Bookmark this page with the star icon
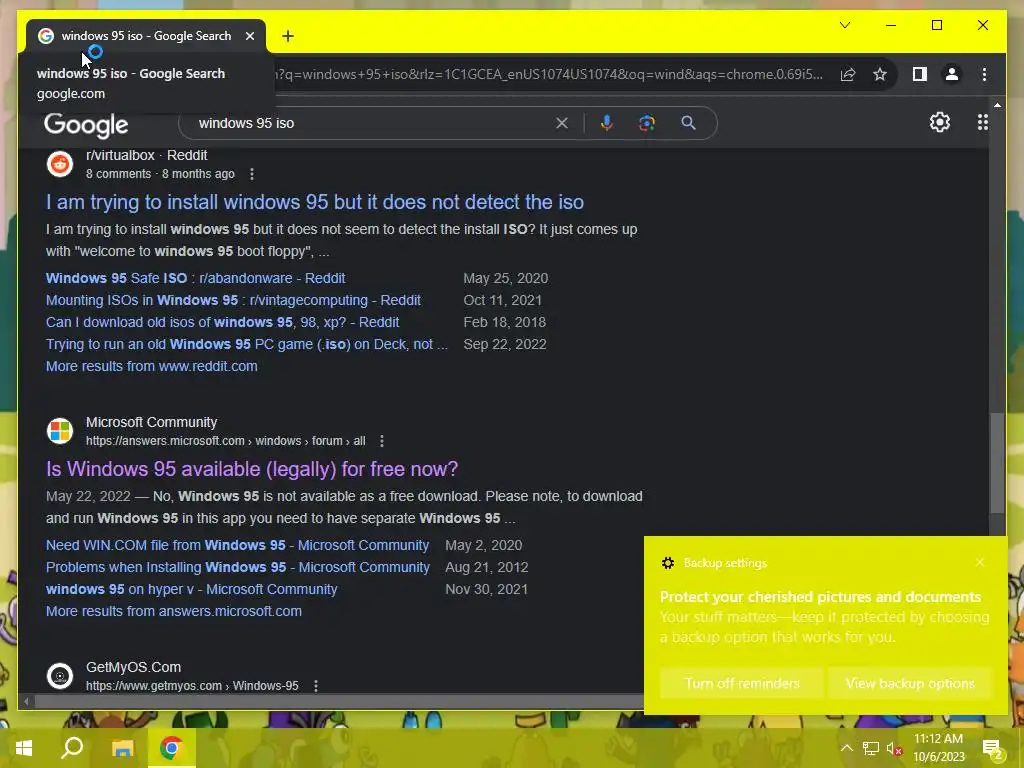Screen dimensions: 1024x768 tap(880, 74)
